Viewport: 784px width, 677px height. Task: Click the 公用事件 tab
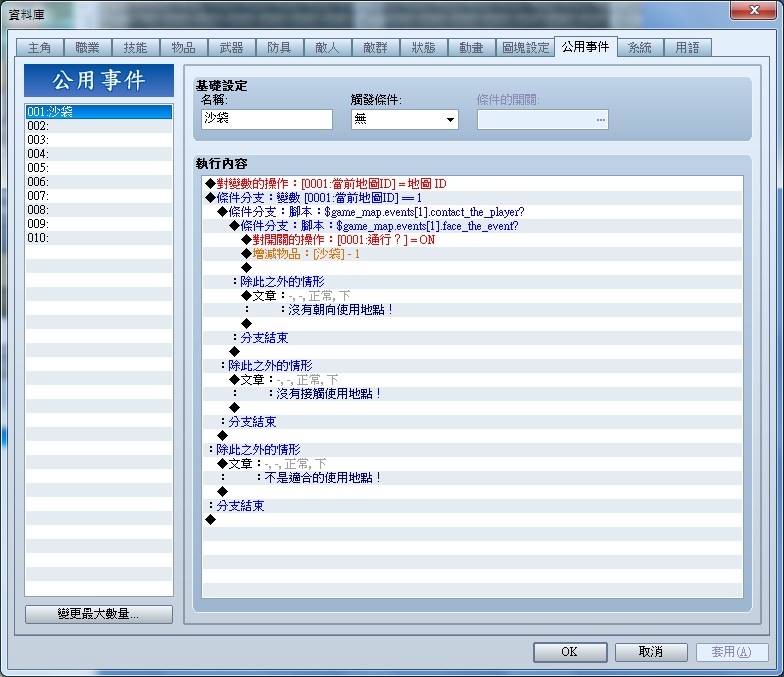[x=586, y=47]
